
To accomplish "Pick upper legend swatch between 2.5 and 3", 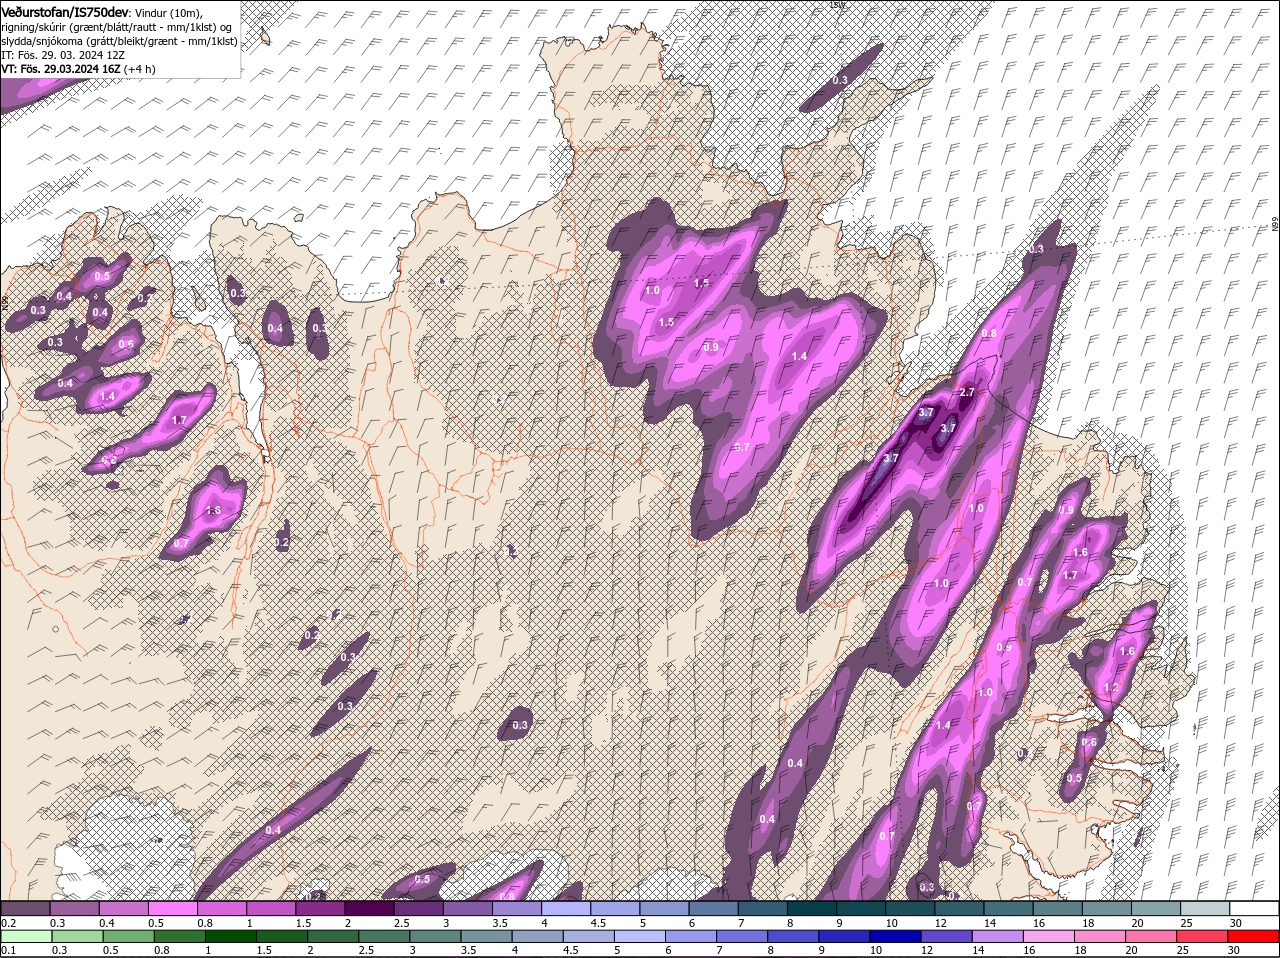I will click(417, 908).
